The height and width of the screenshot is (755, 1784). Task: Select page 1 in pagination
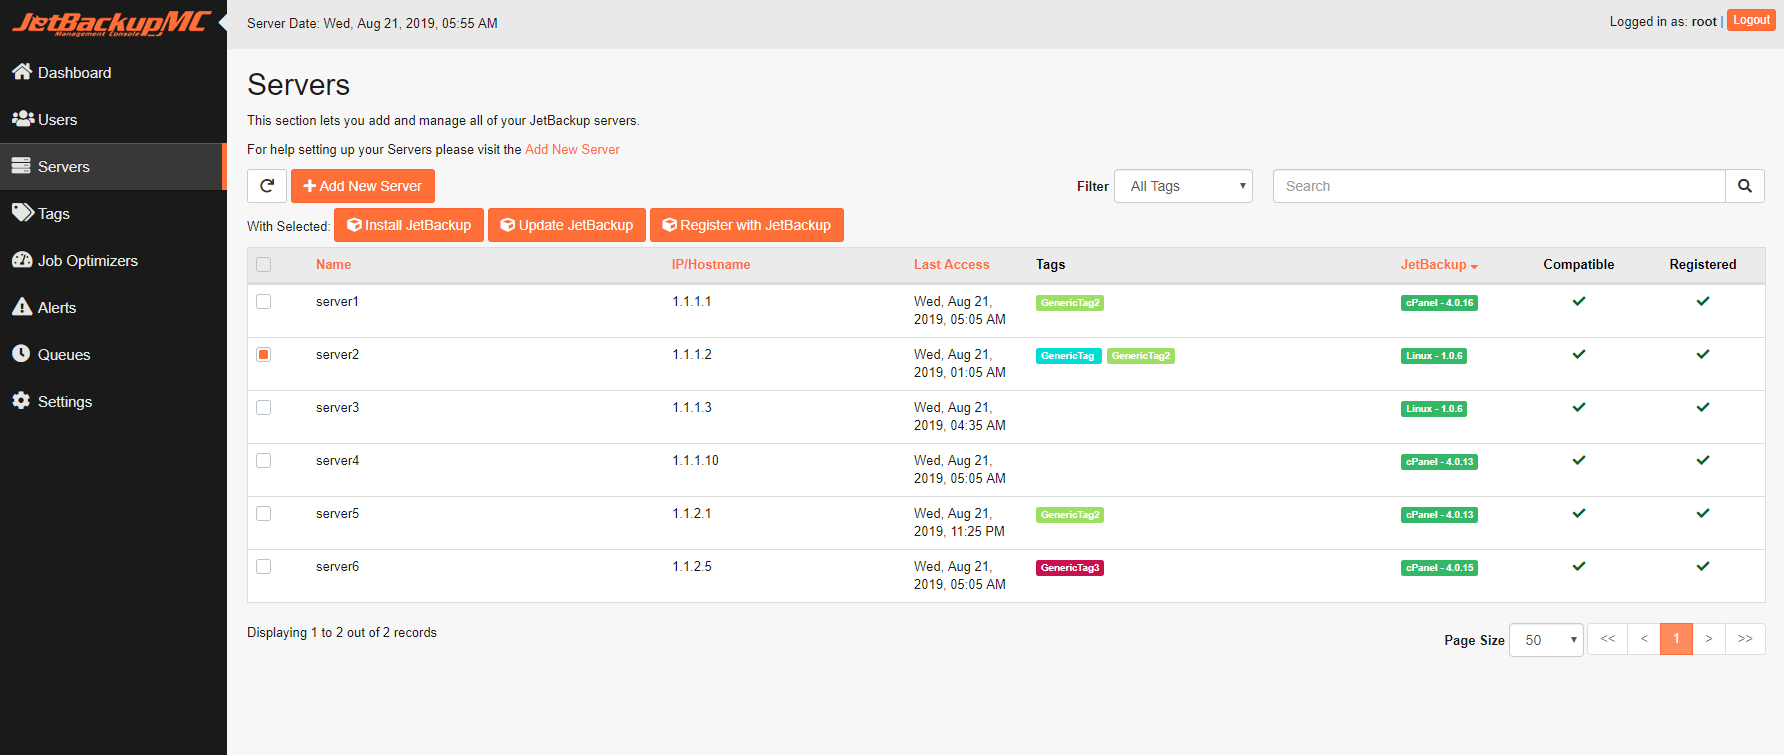(x=1676, y=639)
